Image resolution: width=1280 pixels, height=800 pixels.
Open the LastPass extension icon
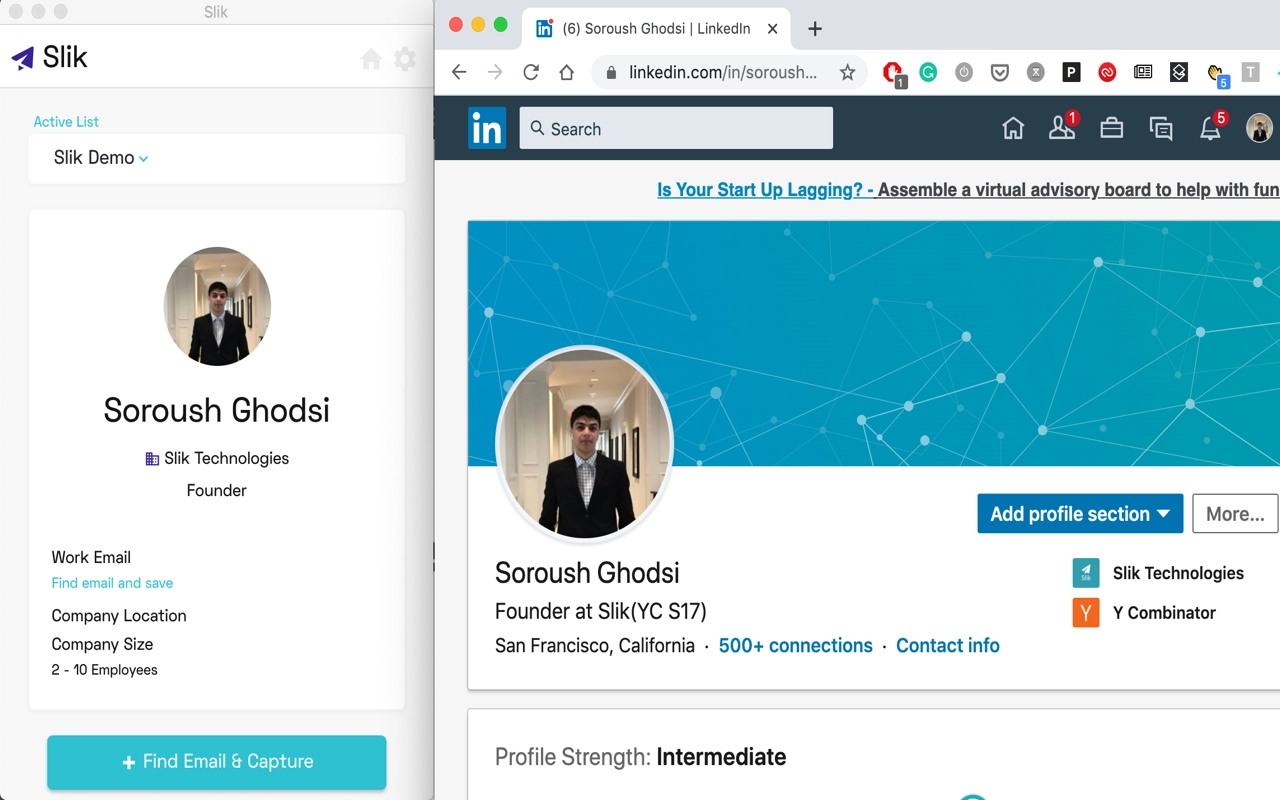(1106, 72)
